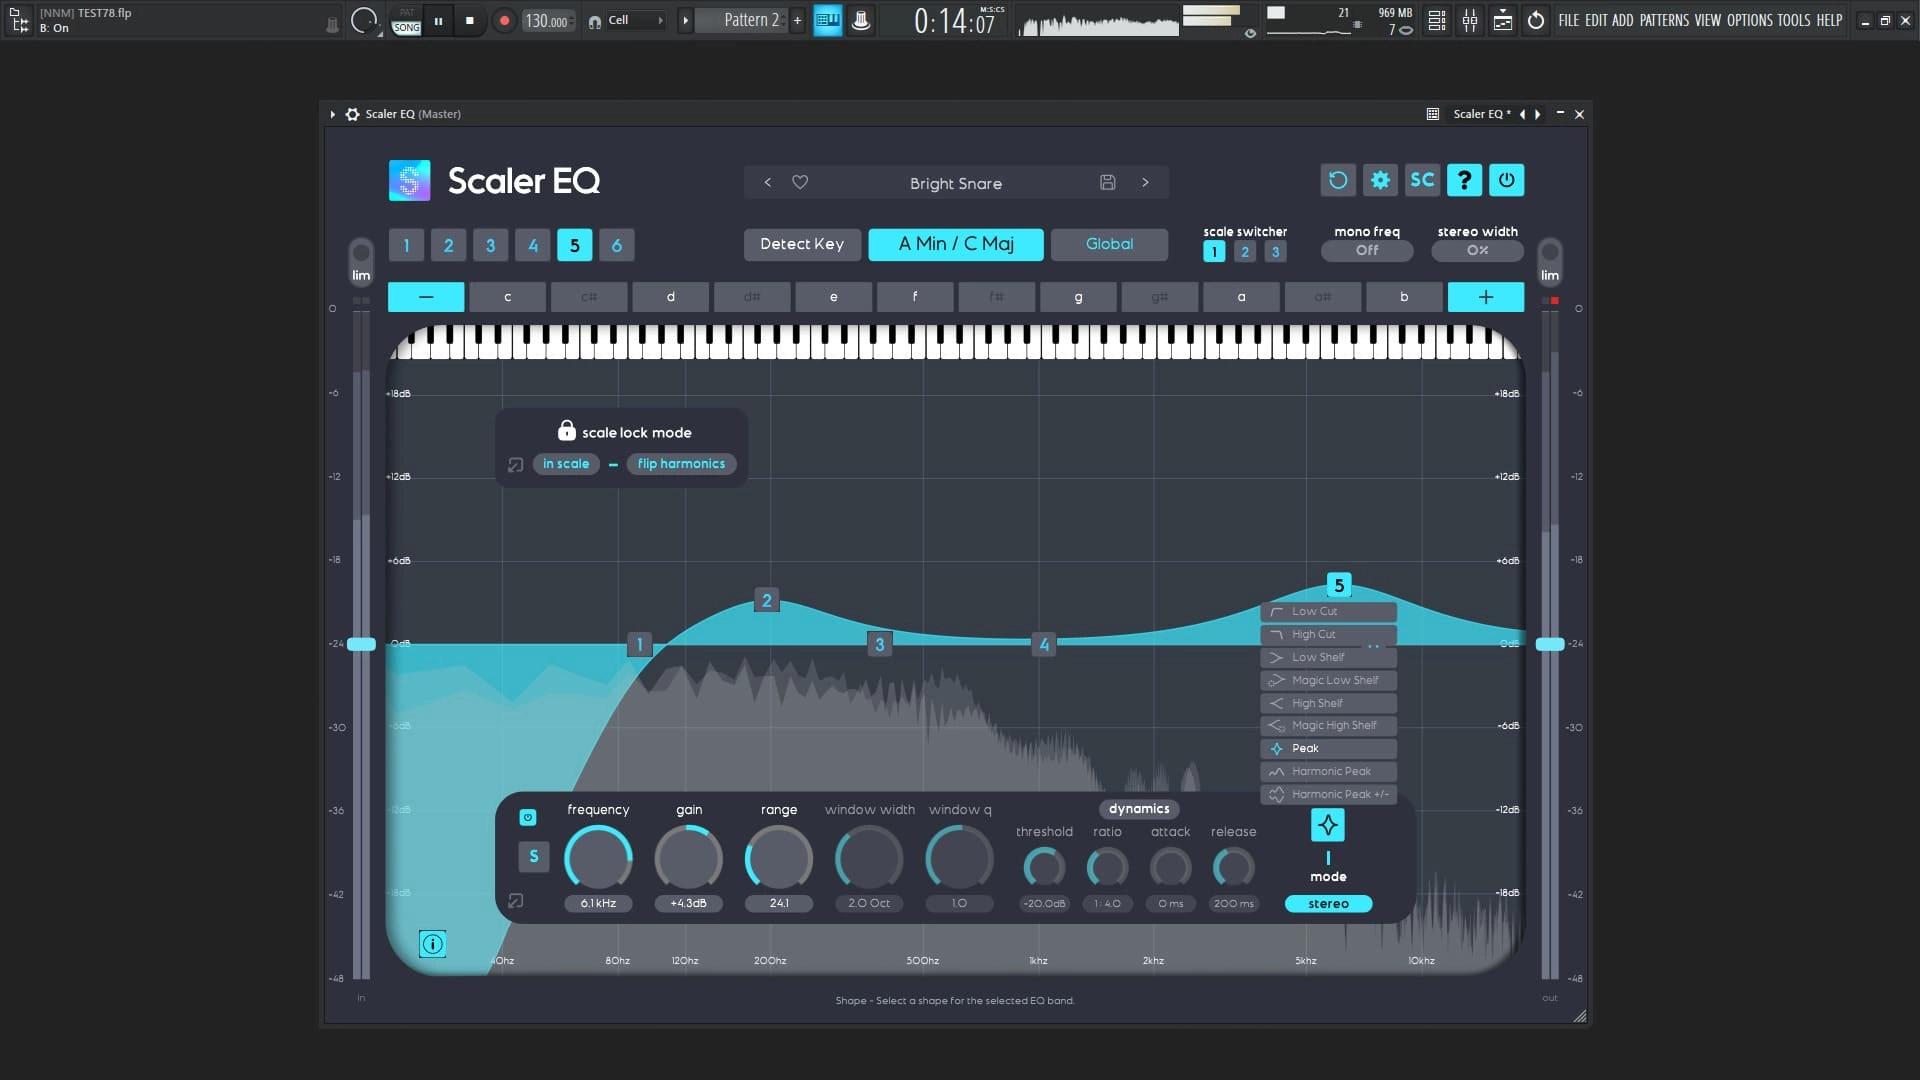The image size is (1920, 1080).
Task: Open the help question mark
Action: [x=1464, y=180]
